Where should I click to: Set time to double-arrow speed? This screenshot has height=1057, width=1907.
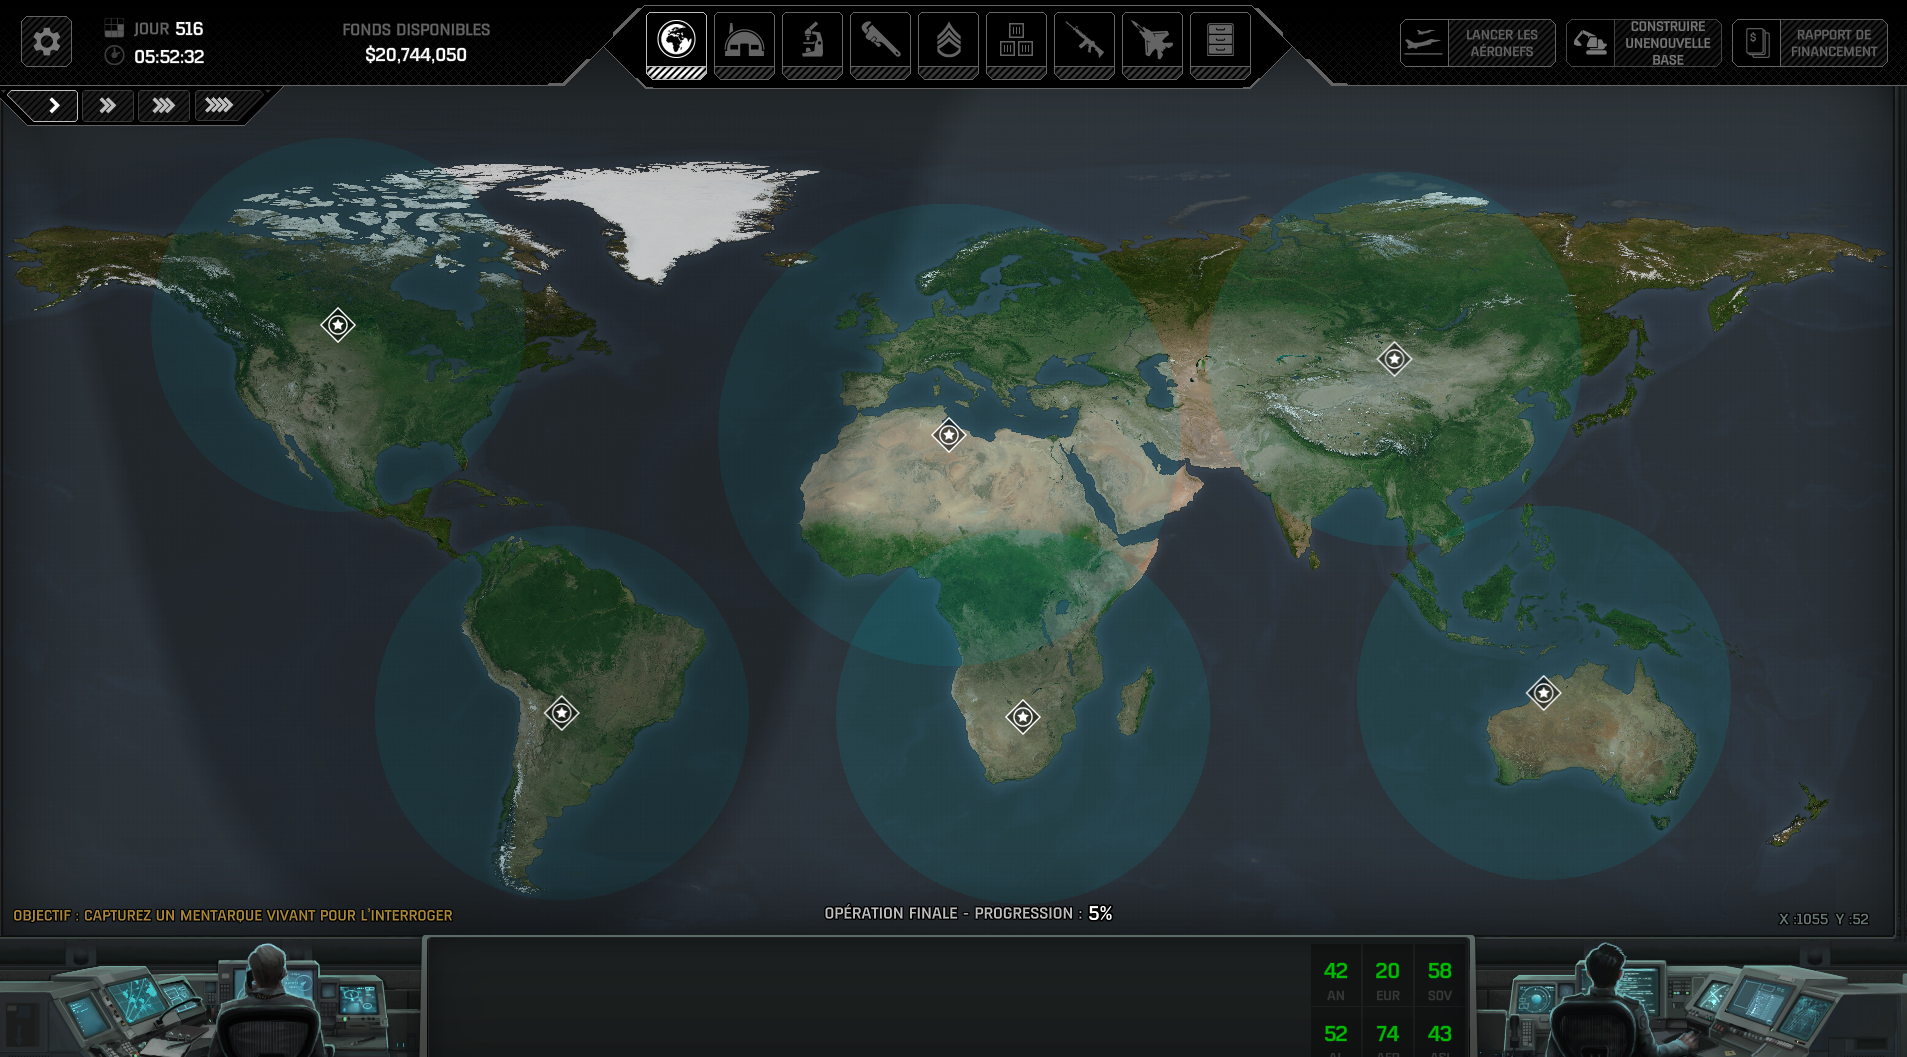point(108,105)
